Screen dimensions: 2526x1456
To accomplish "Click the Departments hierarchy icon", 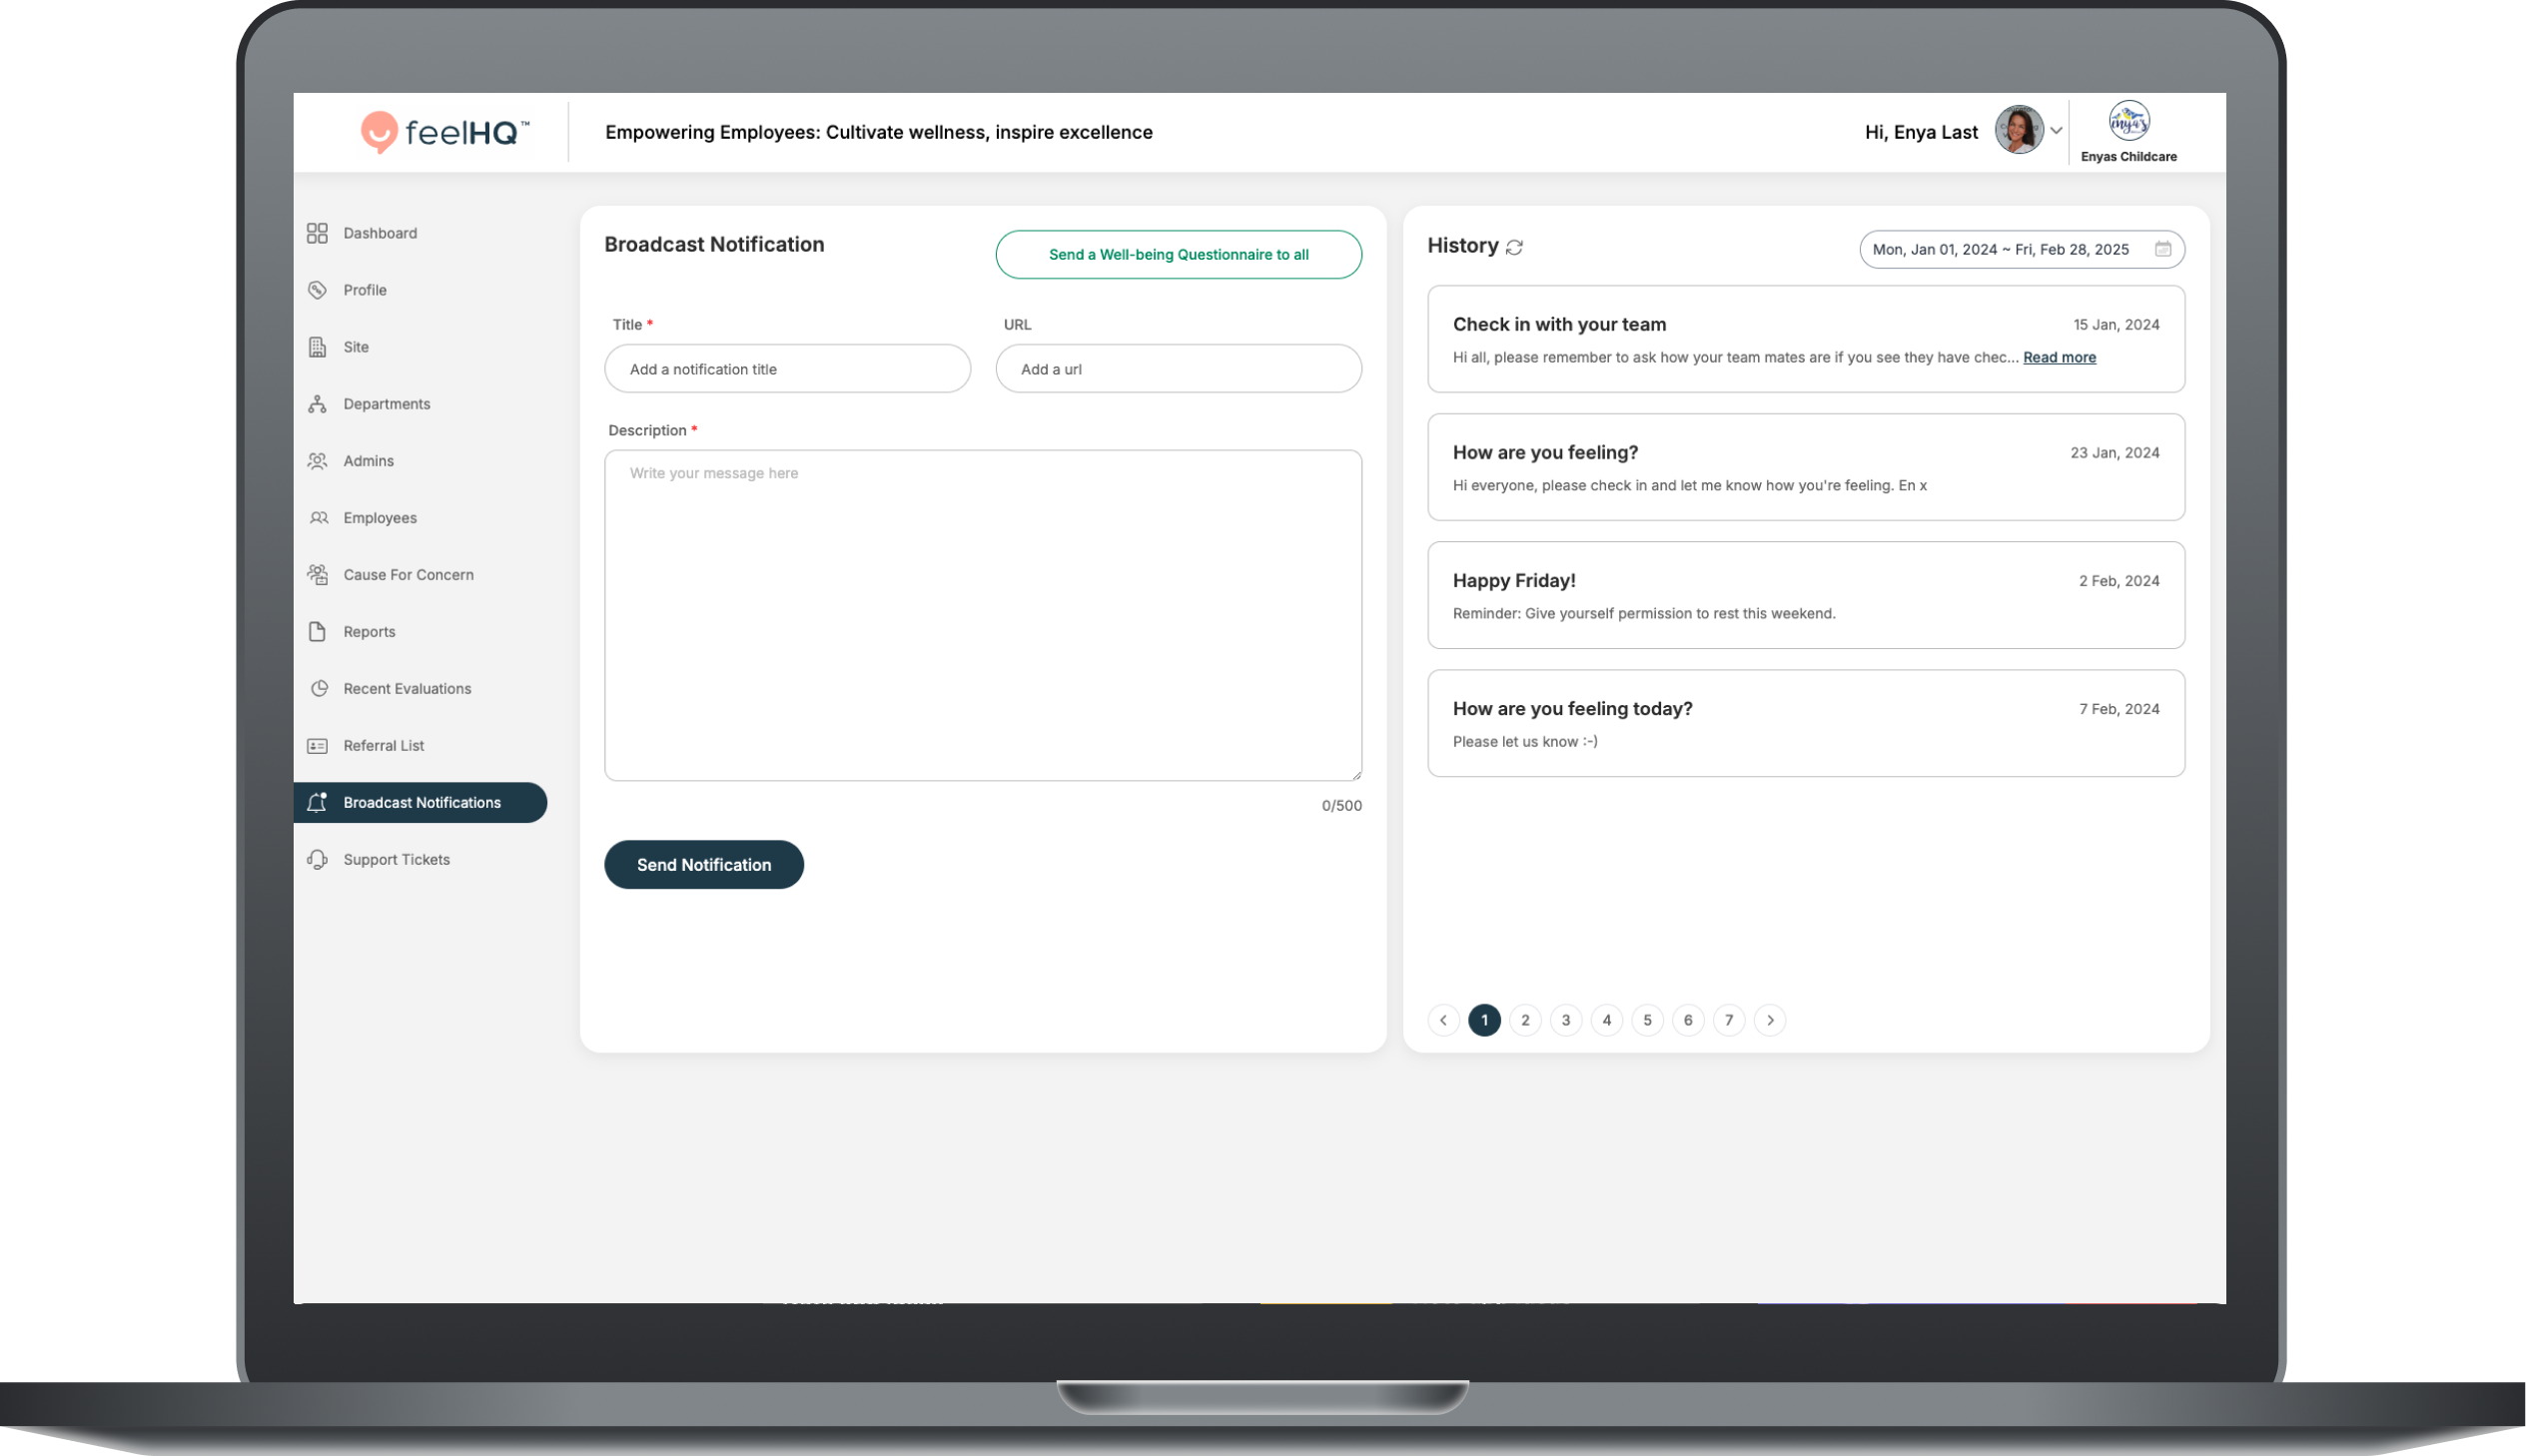I will click(x=317, y=404).
